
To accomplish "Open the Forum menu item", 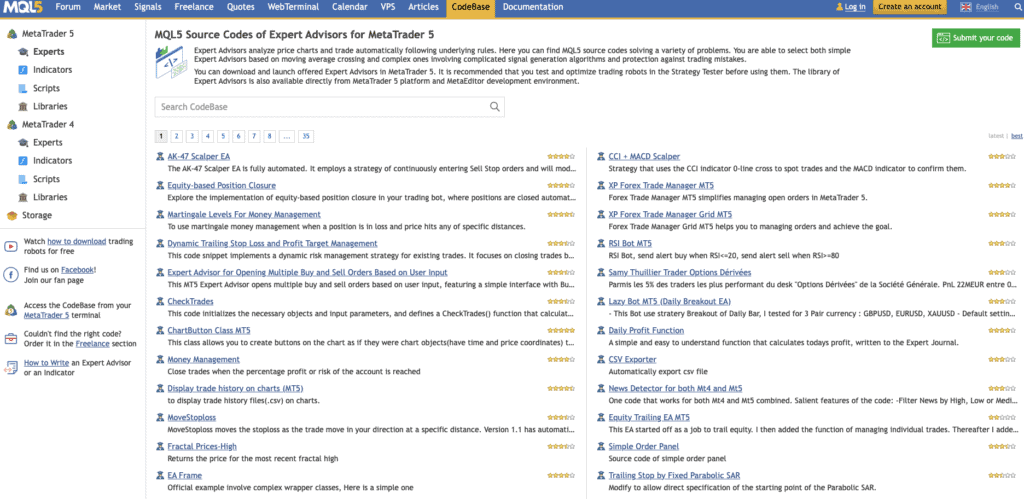I will click(68, 7).
